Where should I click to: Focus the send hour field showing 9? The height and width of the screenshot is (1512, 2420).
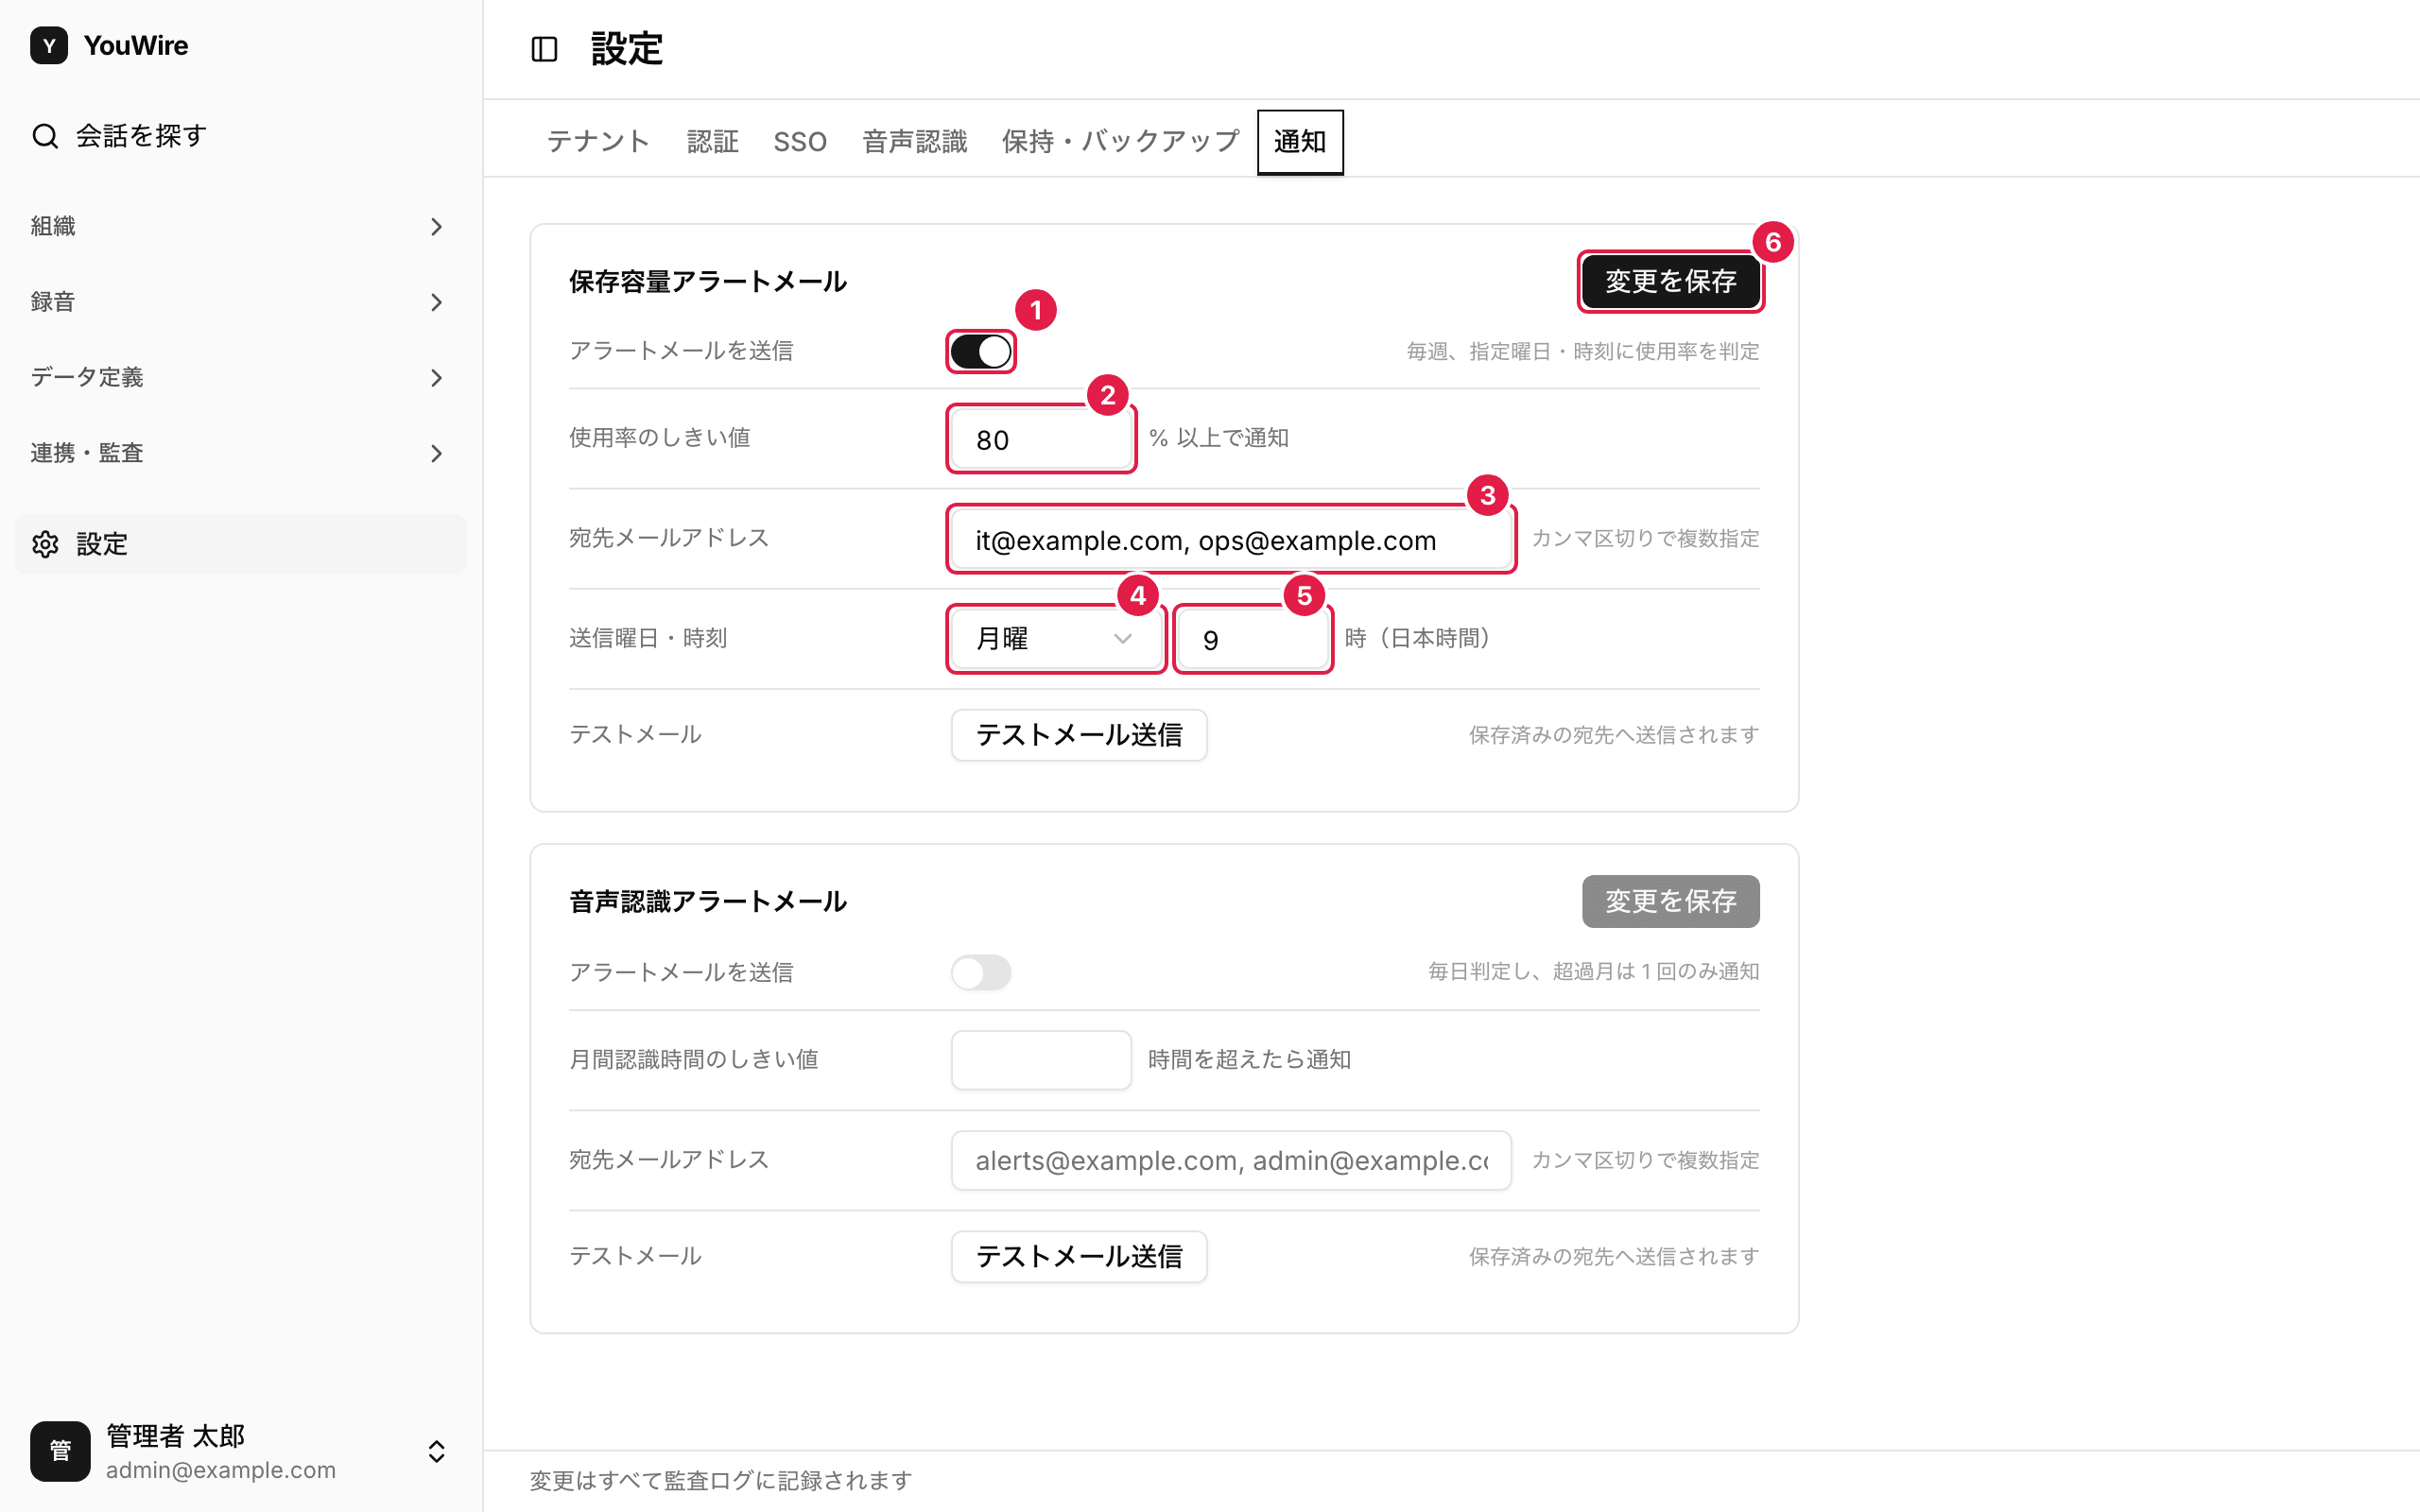click(x=1252, y=639)
